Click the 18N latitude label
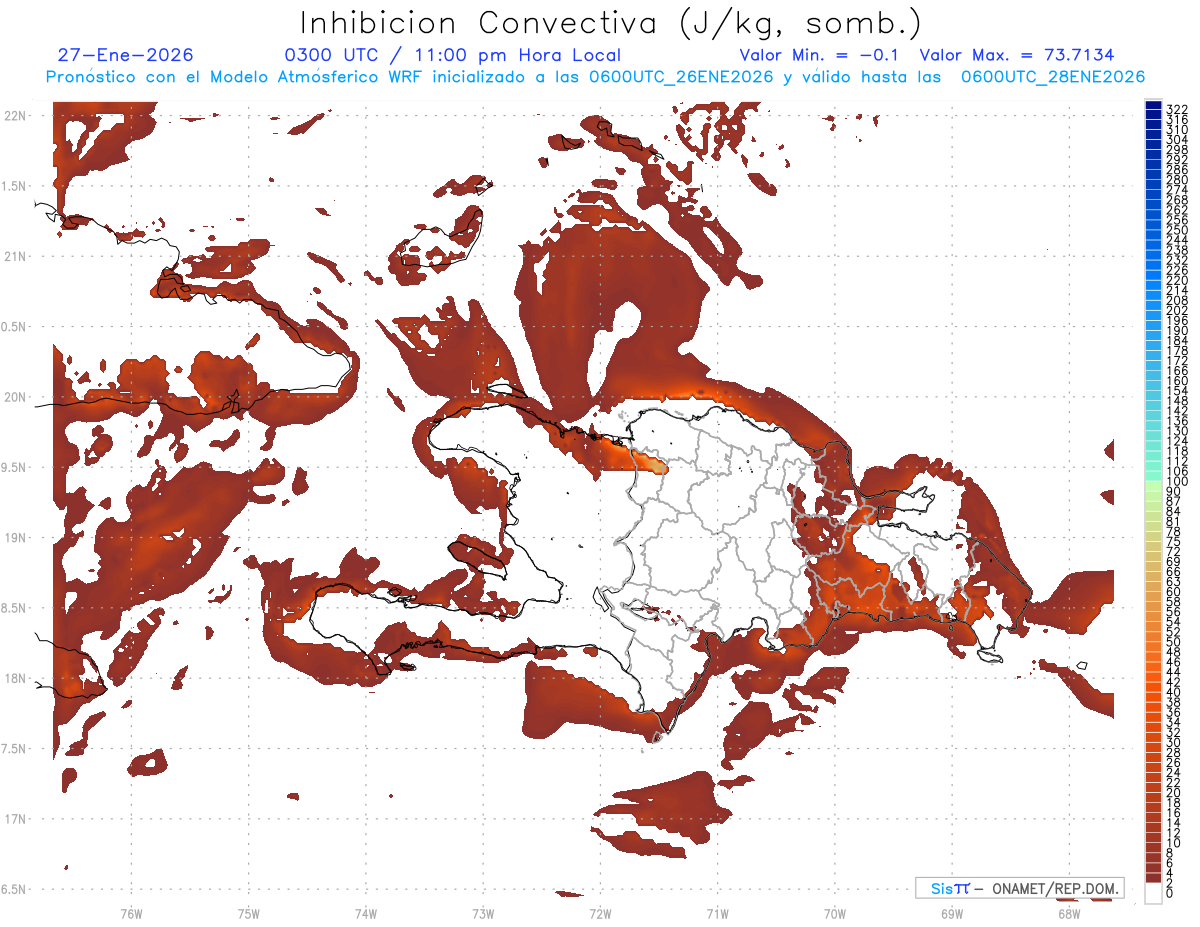 click(15, 678)
